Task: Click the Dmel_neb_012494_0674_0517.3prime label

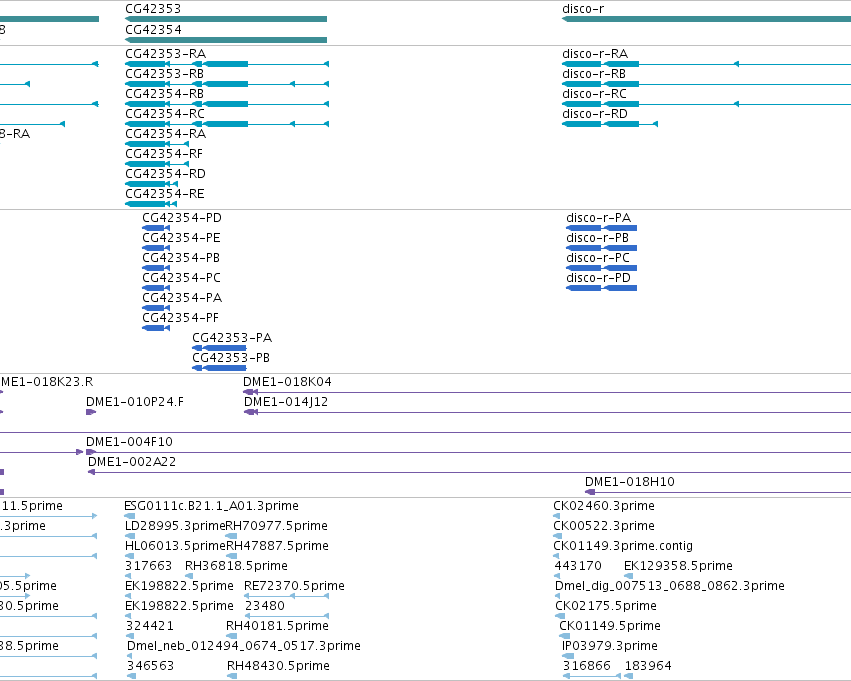Action: [244, 646]
